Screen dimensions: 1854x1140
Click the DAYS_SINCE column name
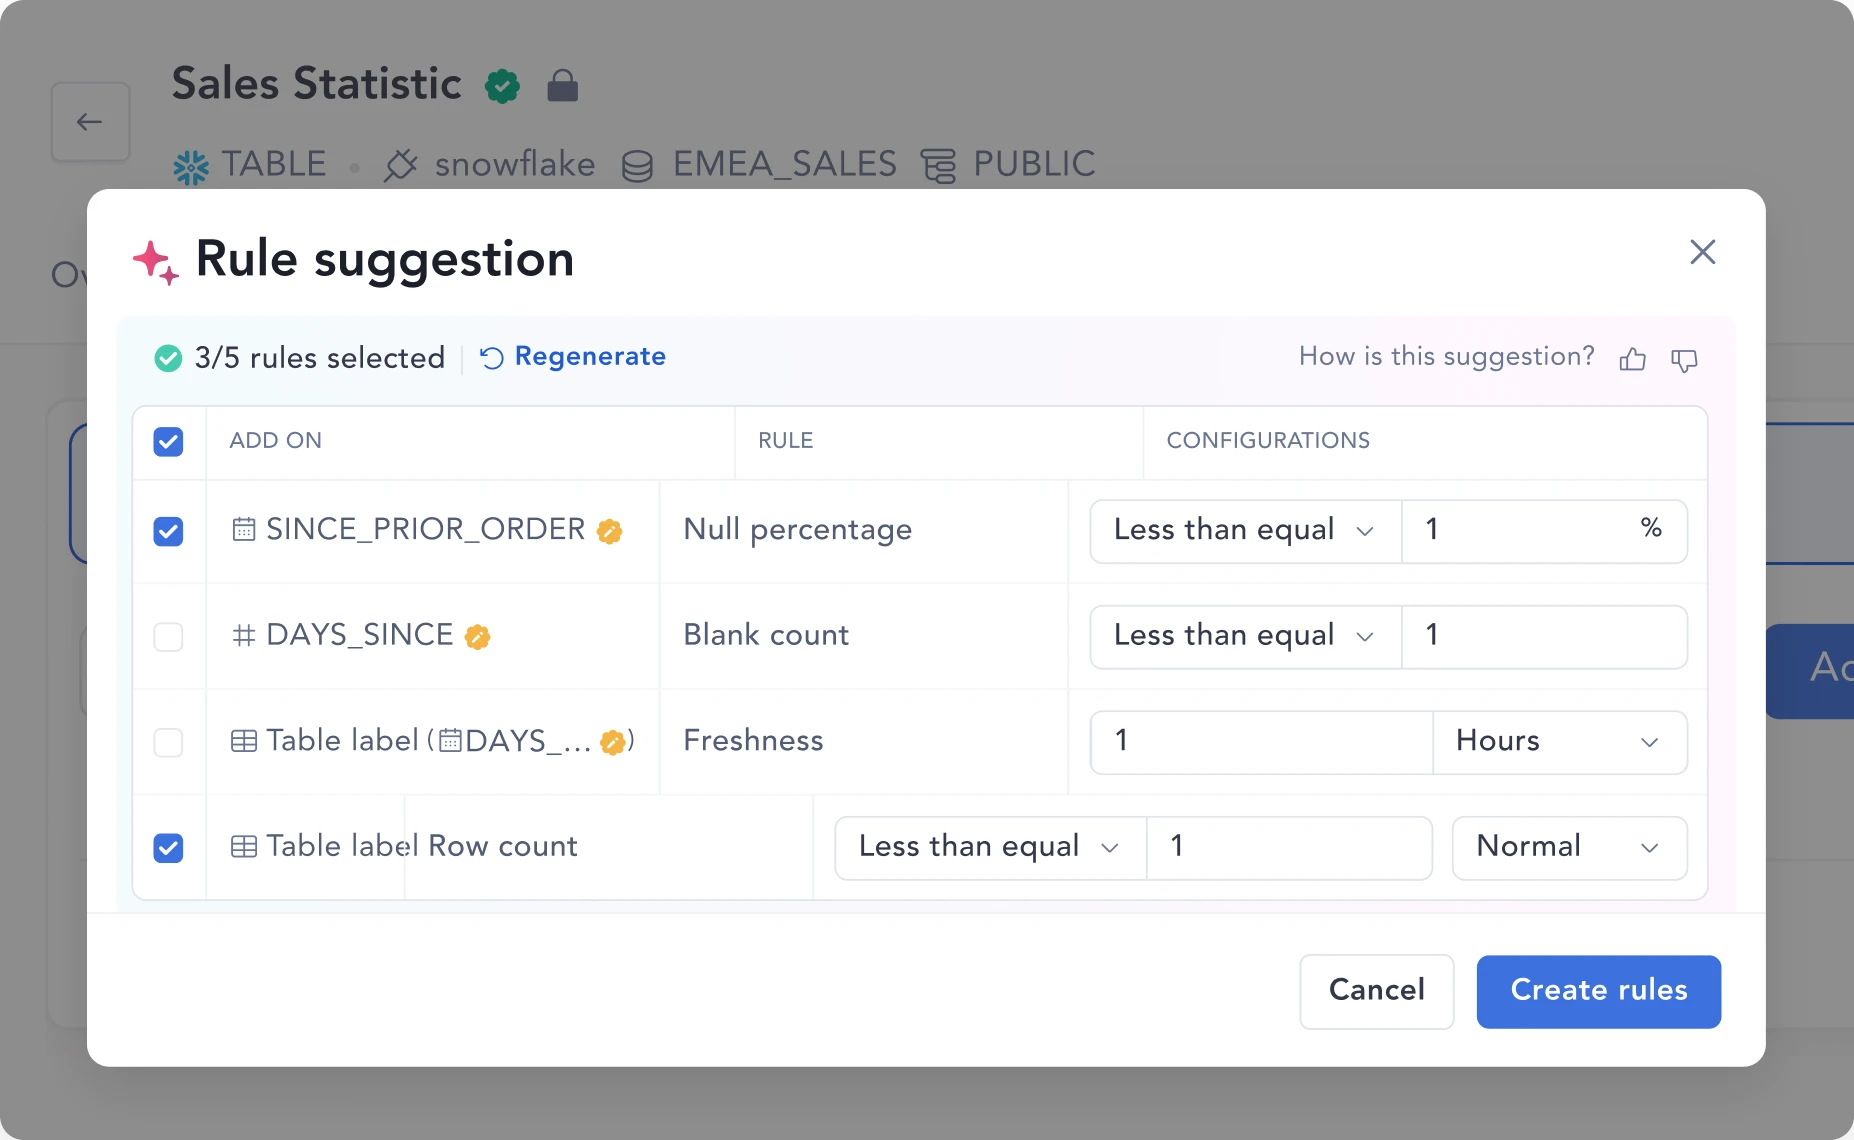(x=359, y=635)
